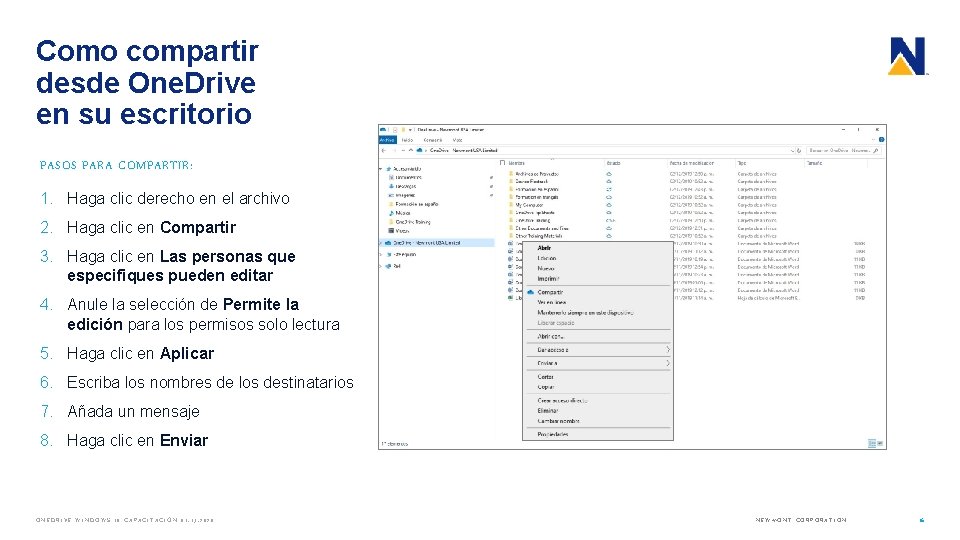The height and width of the screenshot is (540, 960).
Task: Sort by the Tipo column header
Action: 742,163
